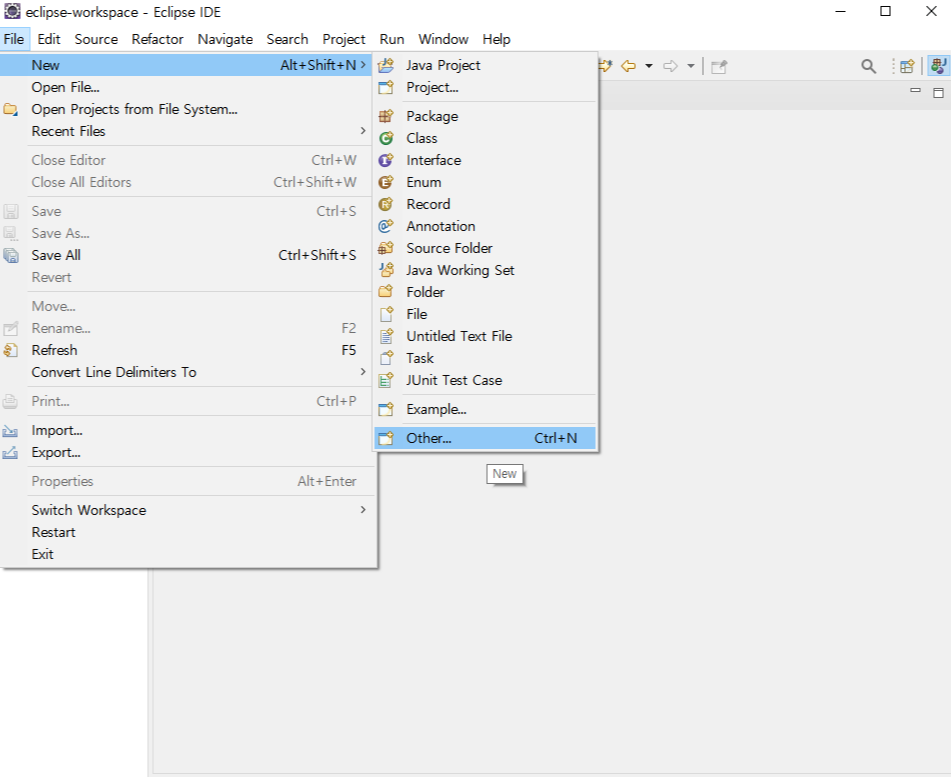Viewport: 951px width, 777px height.
Task: Click the JUnit Test Case icon
Action: pyautogui.click(x=386, y=380)
